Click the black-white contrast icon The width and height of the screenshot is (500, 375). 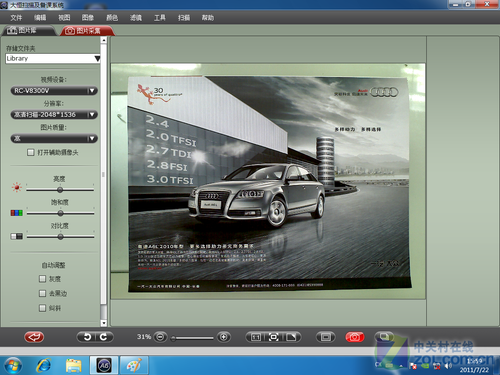[x=17, y=236]
